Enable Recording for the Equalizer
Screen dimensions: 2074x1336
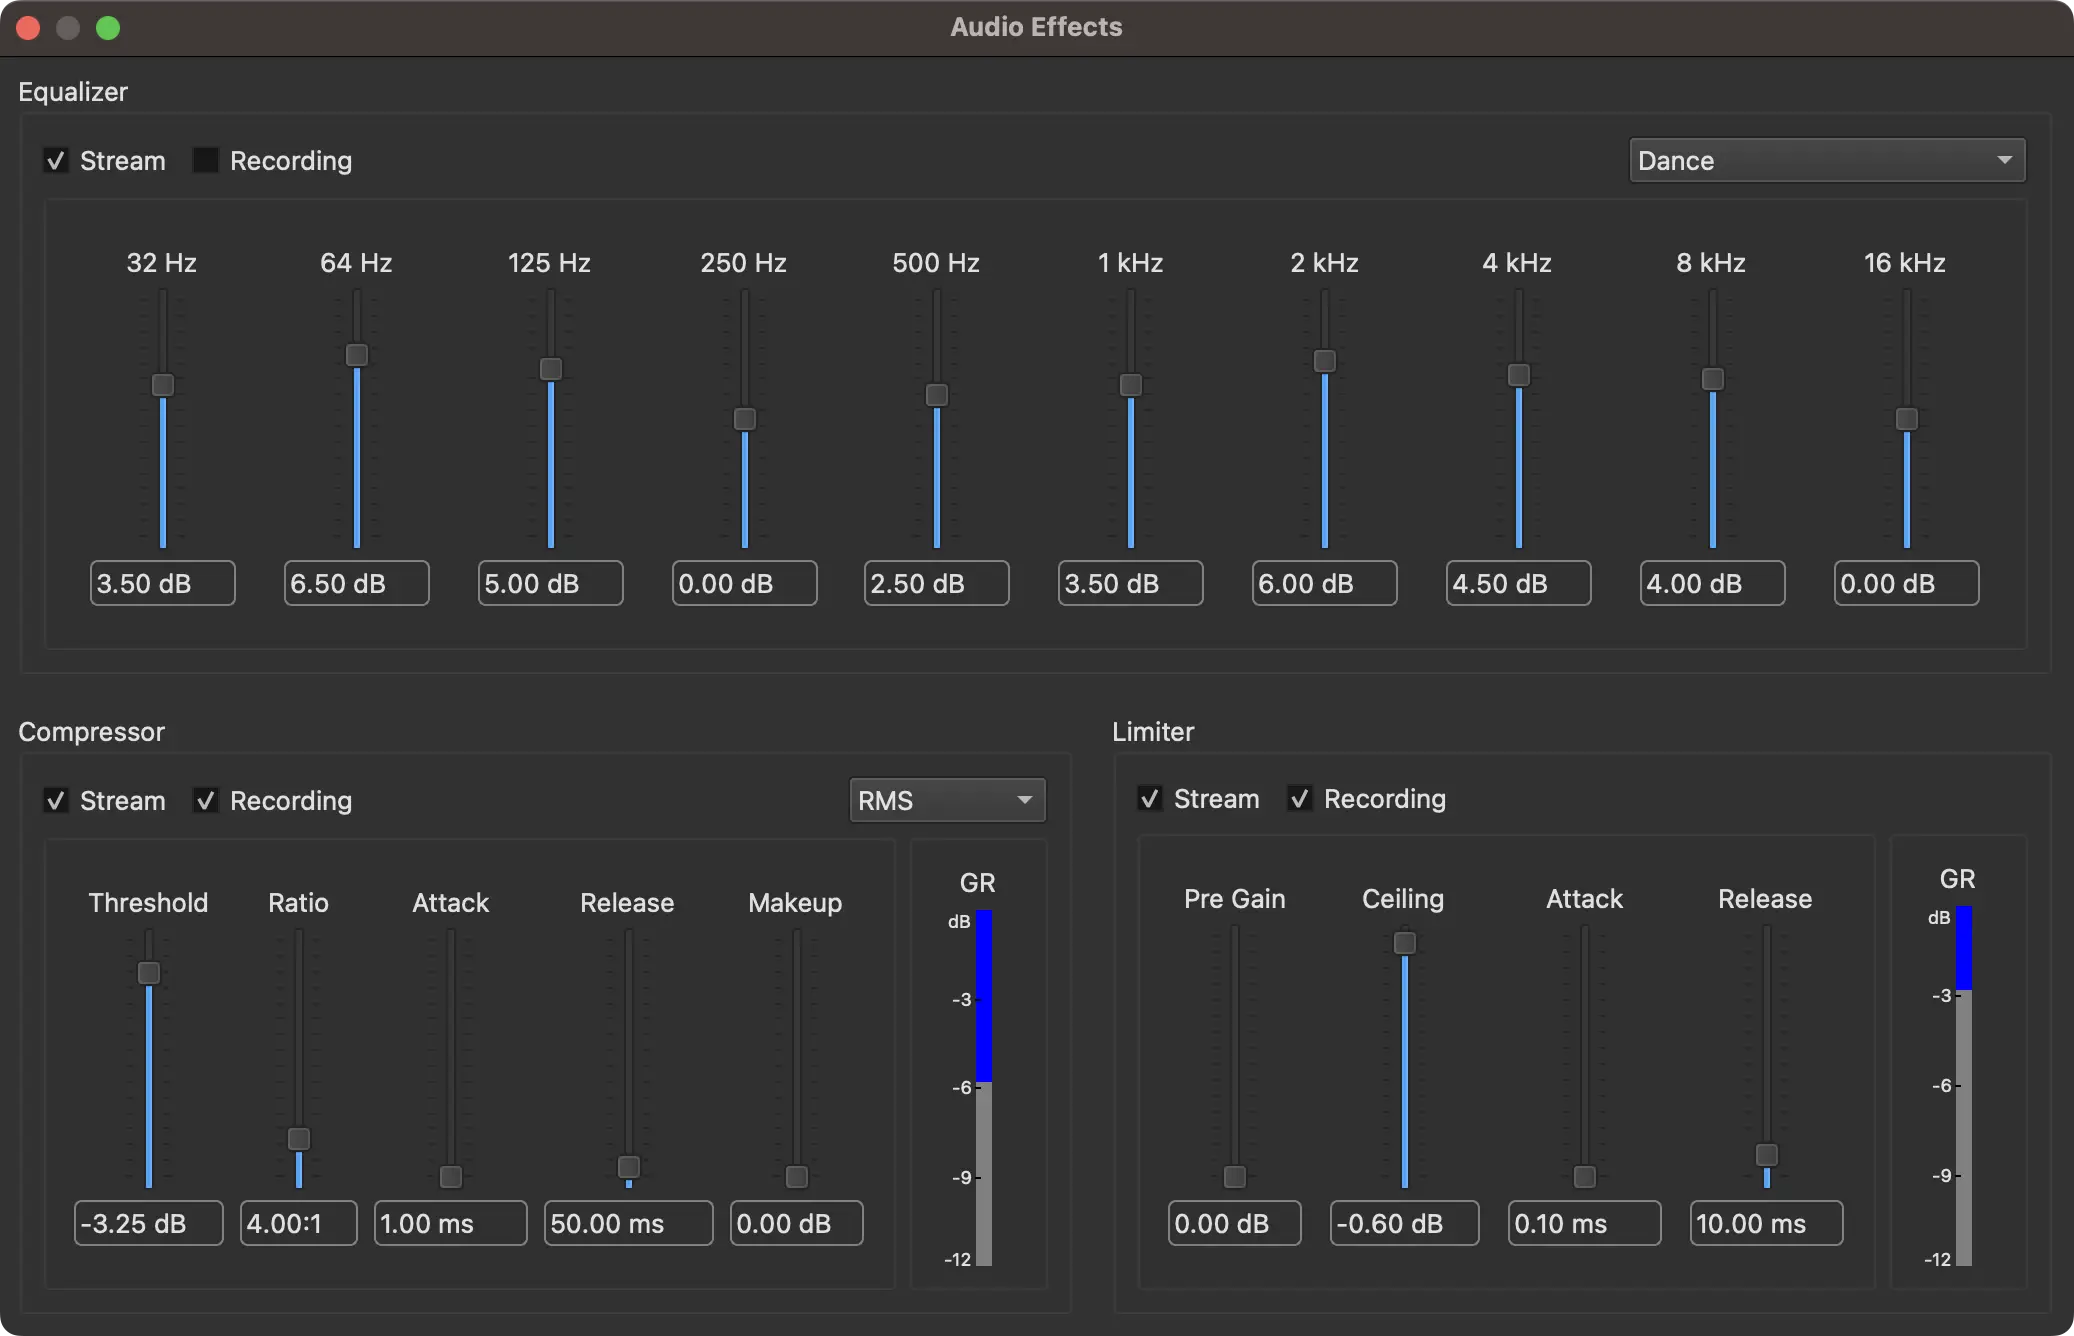204,160
